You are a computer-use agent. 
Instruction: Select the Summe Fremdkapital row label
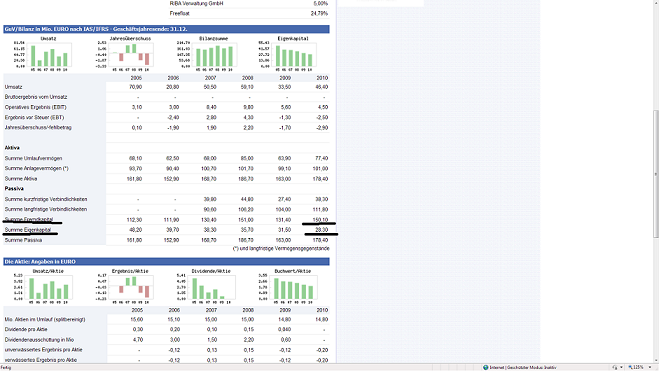coord(29,219)
